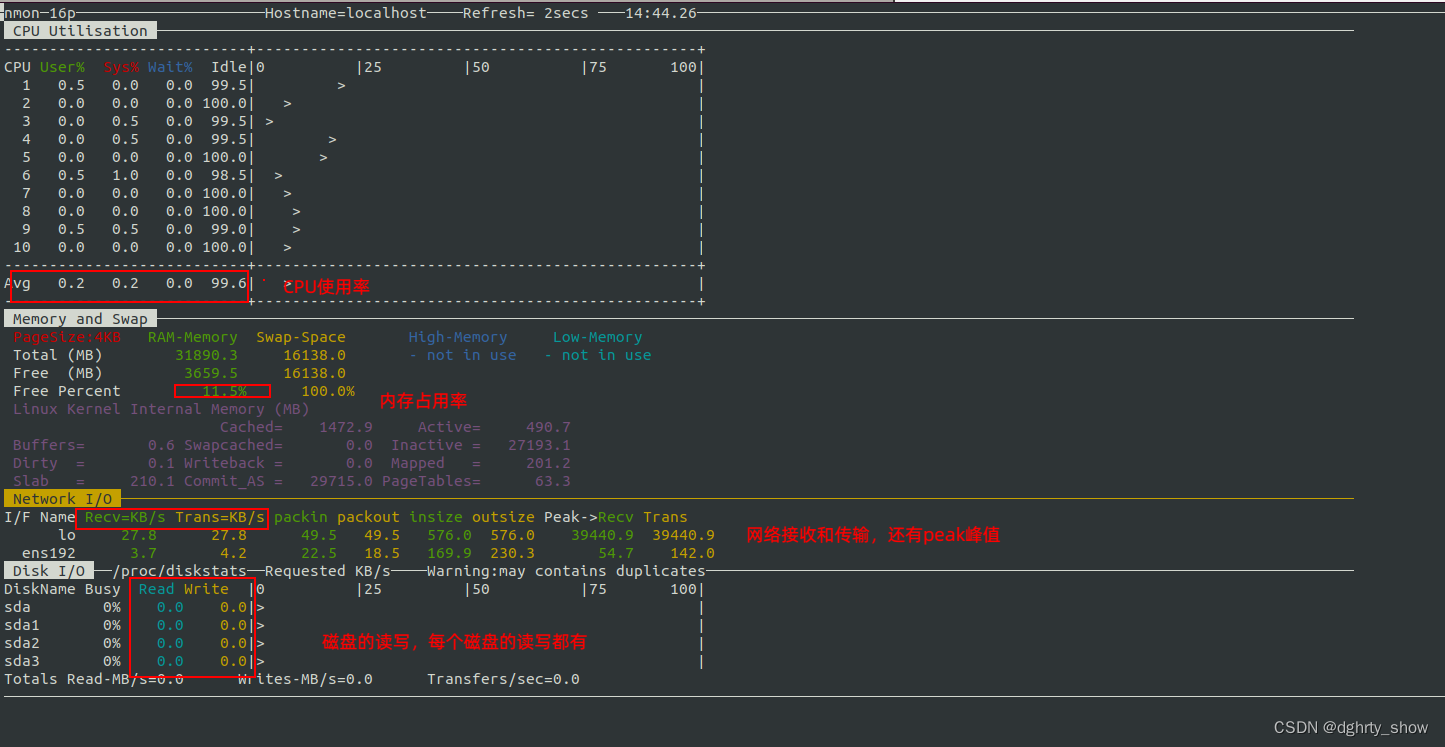The width and height of the screenshot is (1445, 747).
Task: Click the ens192 interface name
Action: [48, 553]
